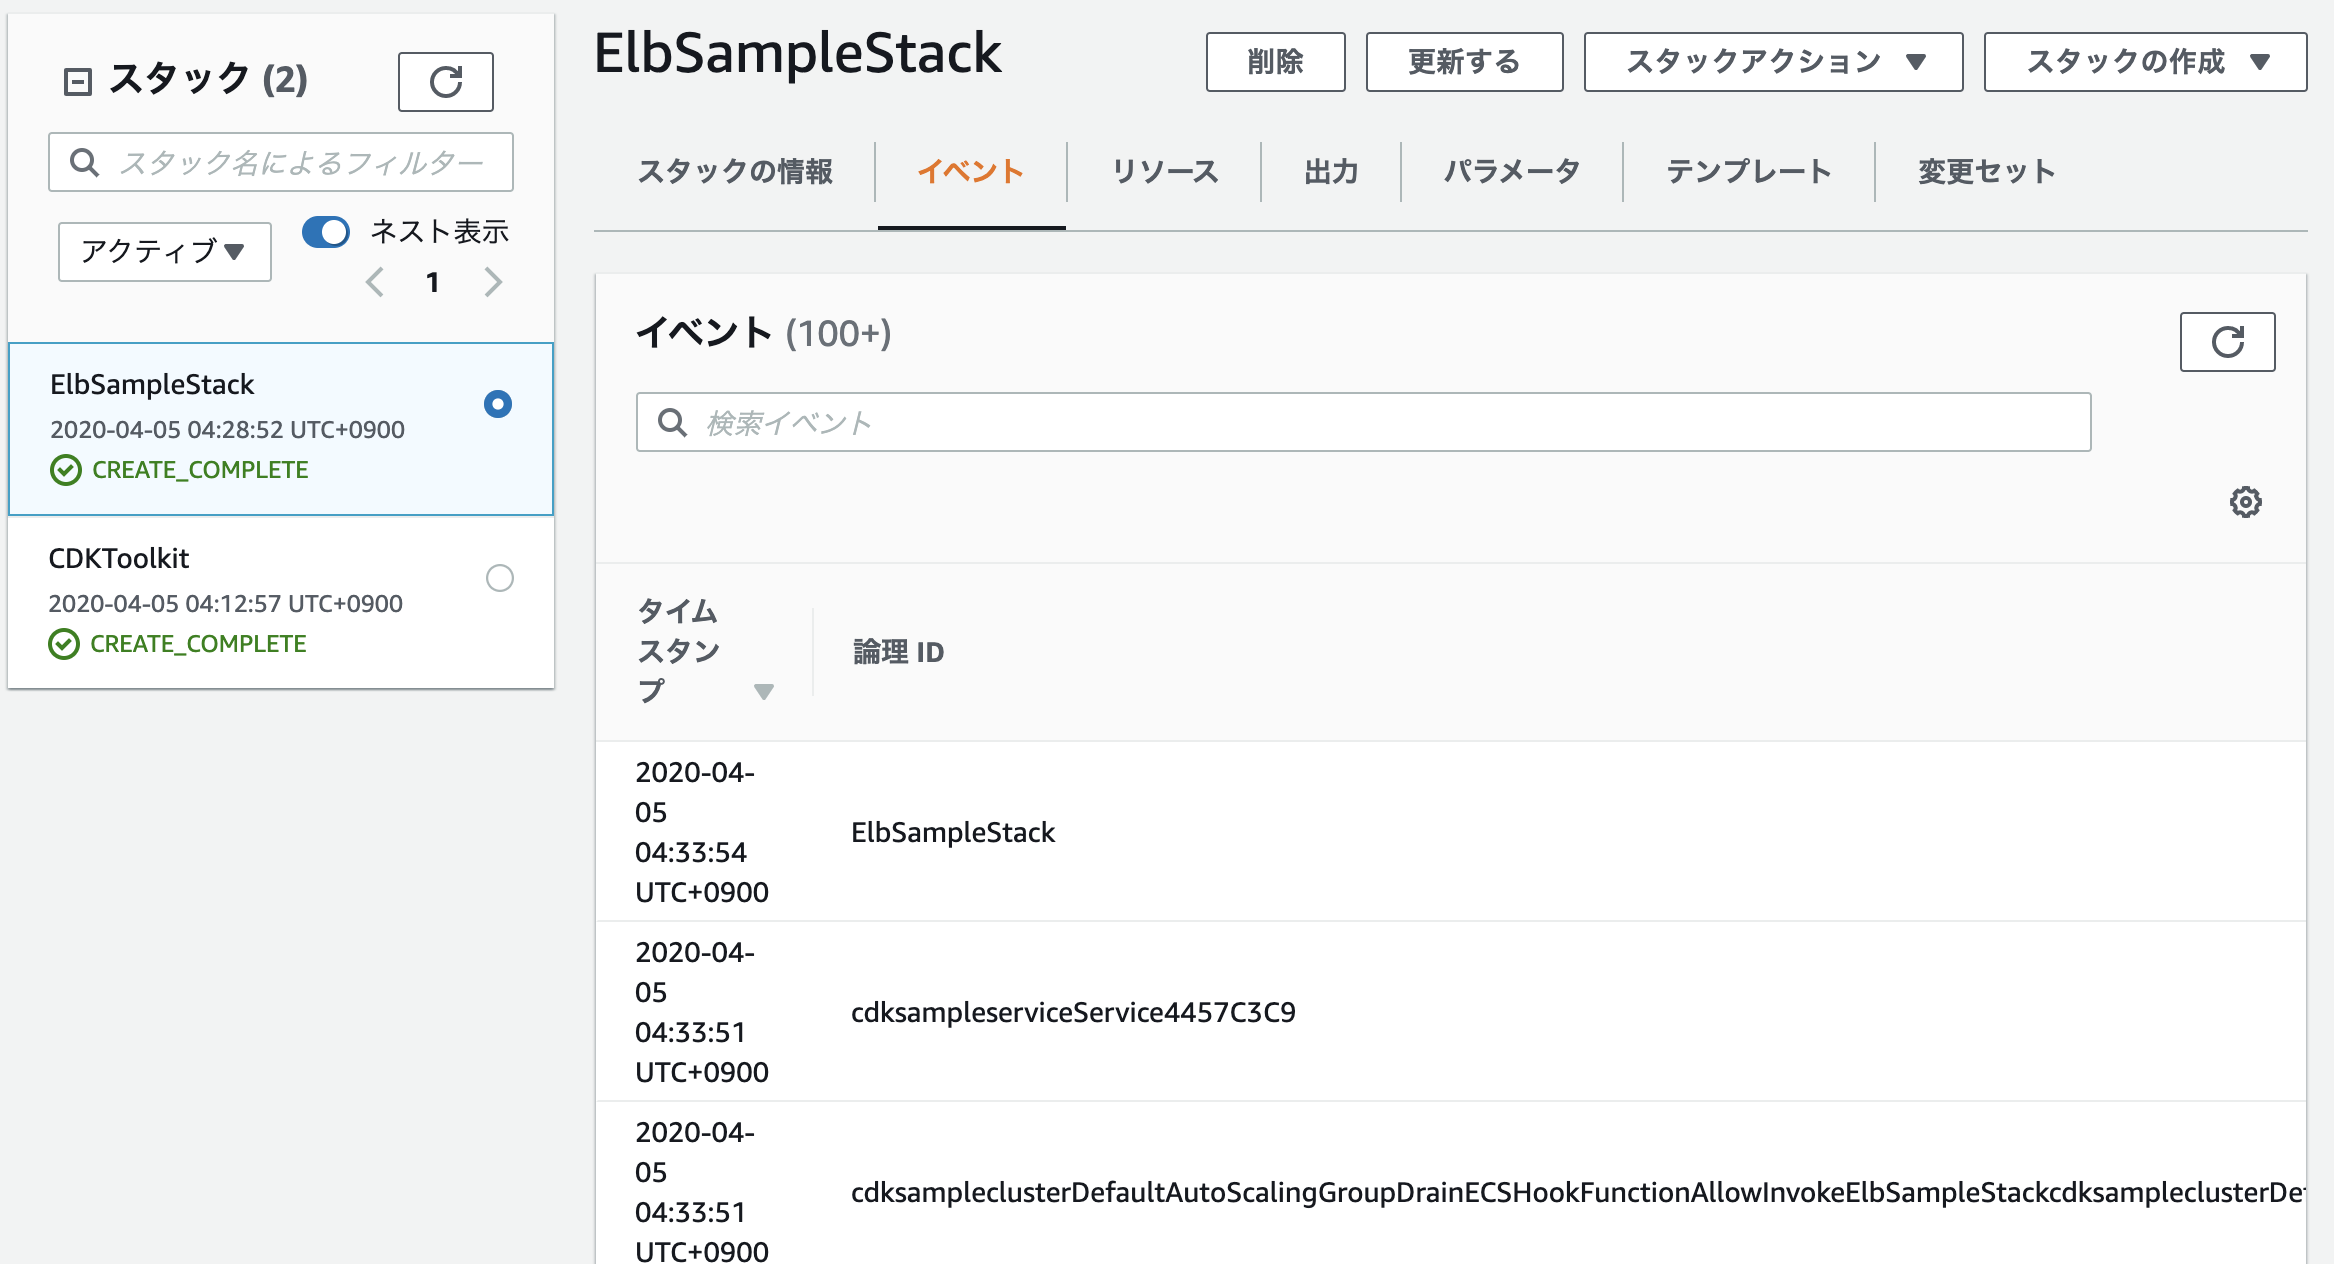The width and height of the screenshot is (2334, 1272).
Task: Switch to the リソース tab
Action: pos(1166,171)
